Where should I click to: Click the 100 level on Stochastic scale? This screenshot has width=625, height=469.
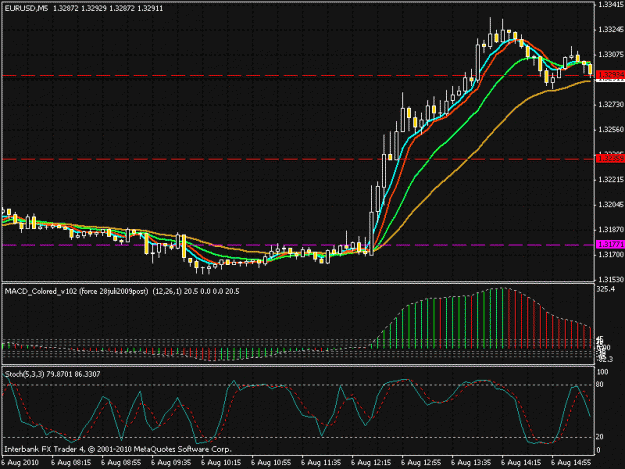pos(602,372)
